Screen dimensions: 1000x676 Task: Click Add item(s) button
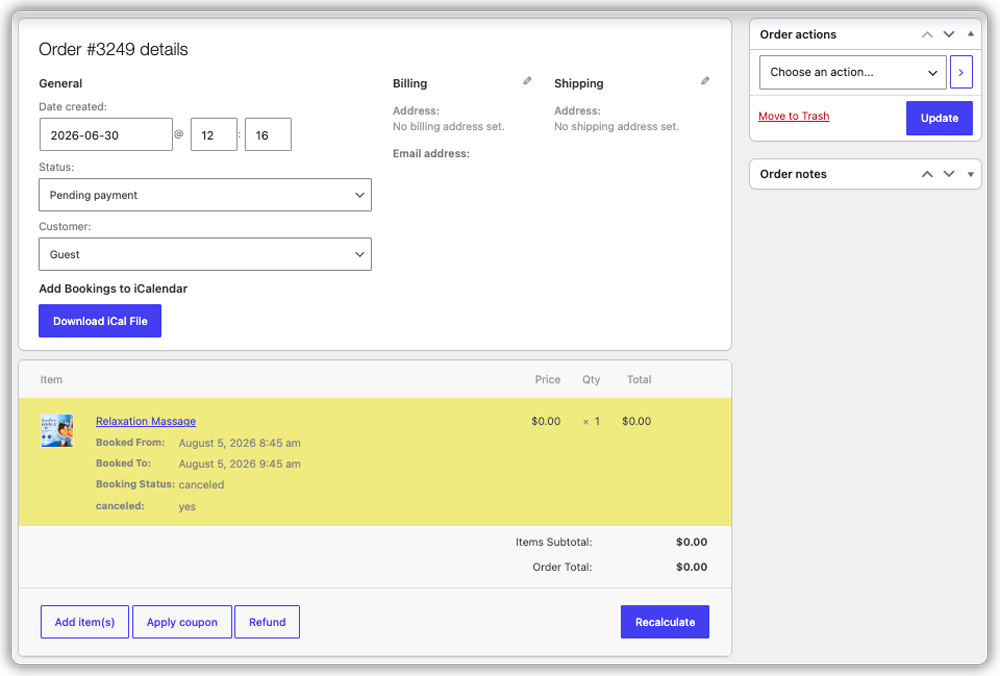pyautogui.click(x=85, y=622)
